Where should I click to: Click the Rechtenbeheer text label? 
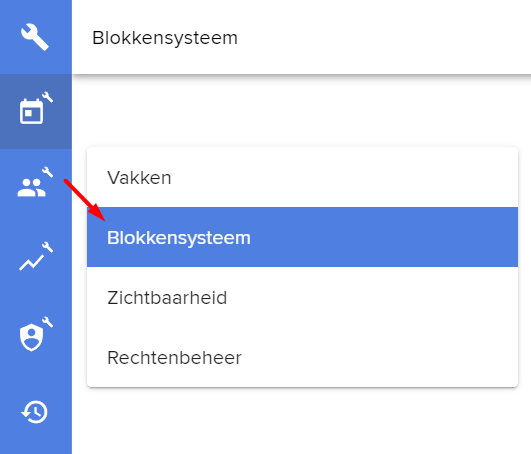click(x=174, y=358)
